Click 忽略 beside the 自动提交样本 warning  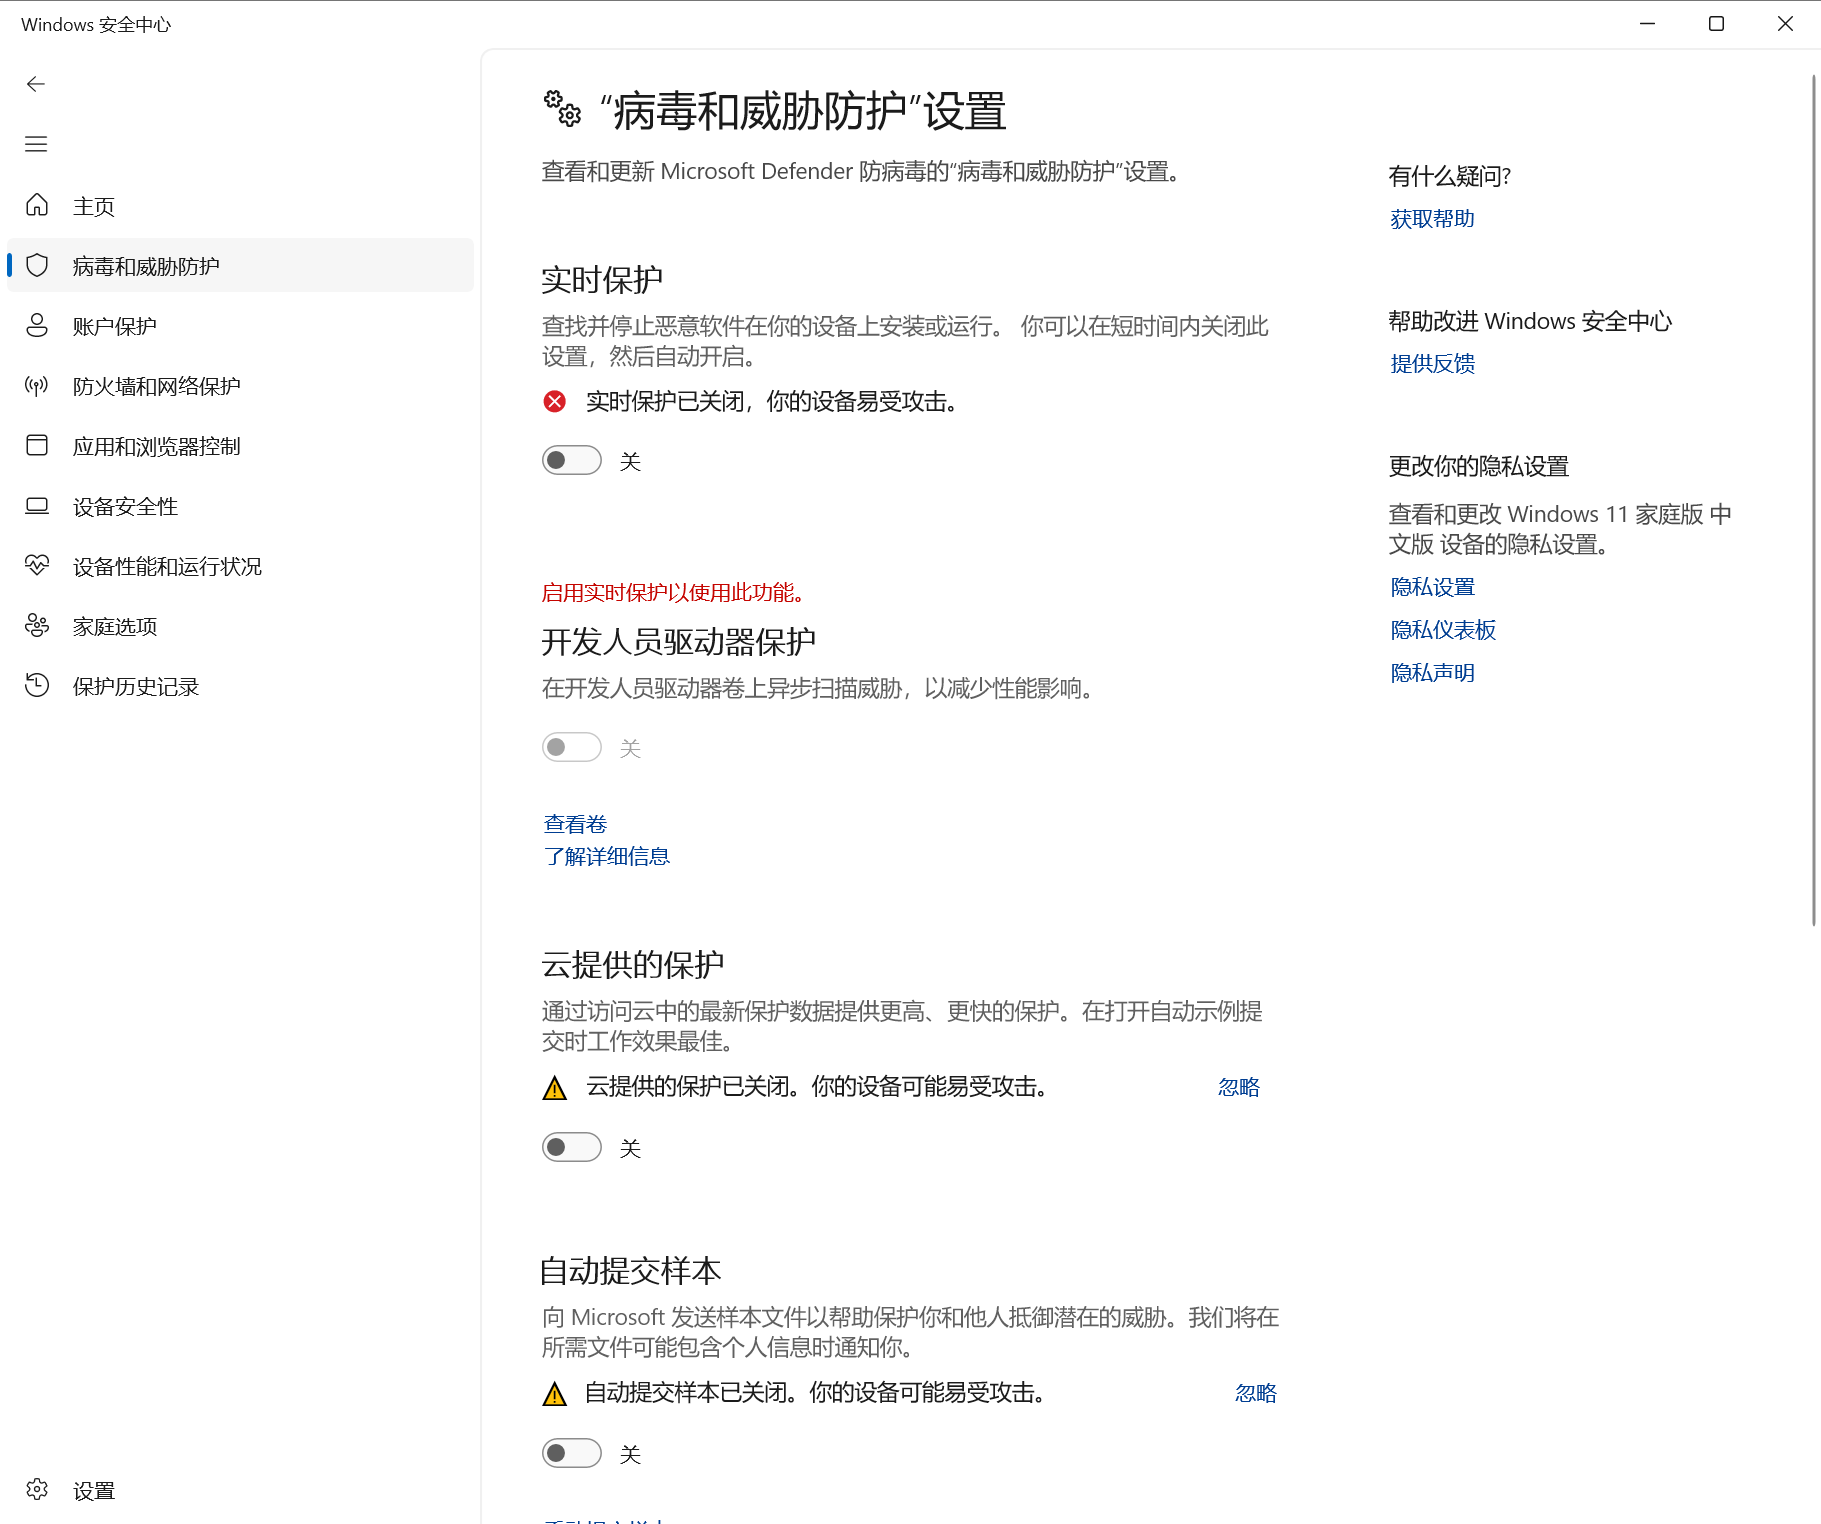pyautogui.click(x=1255, y=1393)
